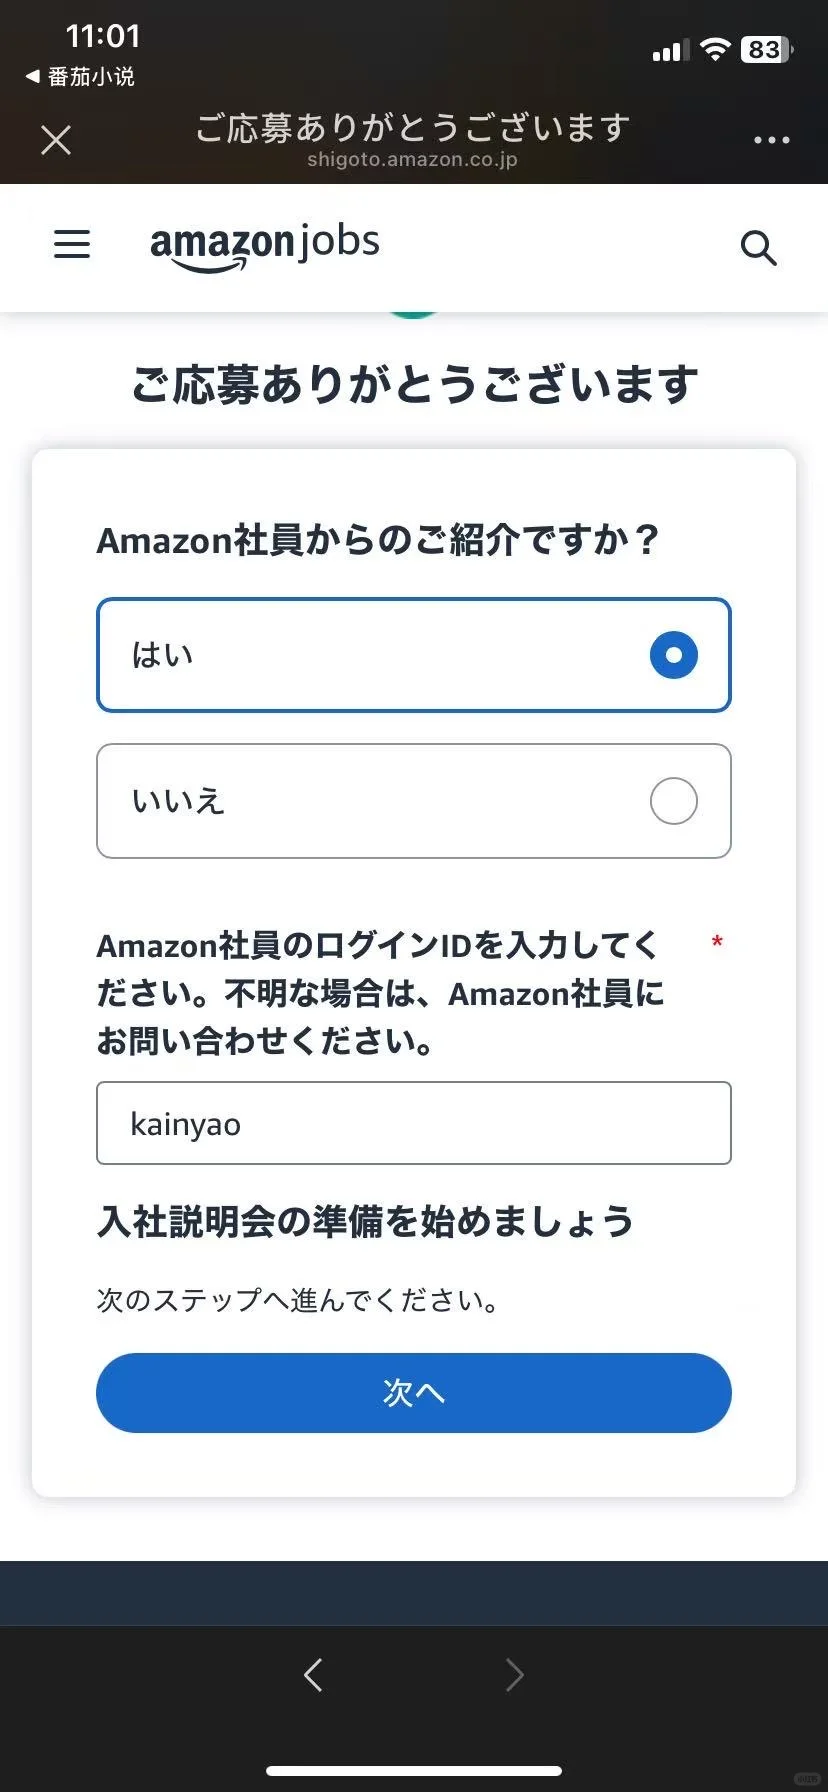The image size is (828, 1792).
Task: Select the いいえ radio option
Action: coord(414,801)
